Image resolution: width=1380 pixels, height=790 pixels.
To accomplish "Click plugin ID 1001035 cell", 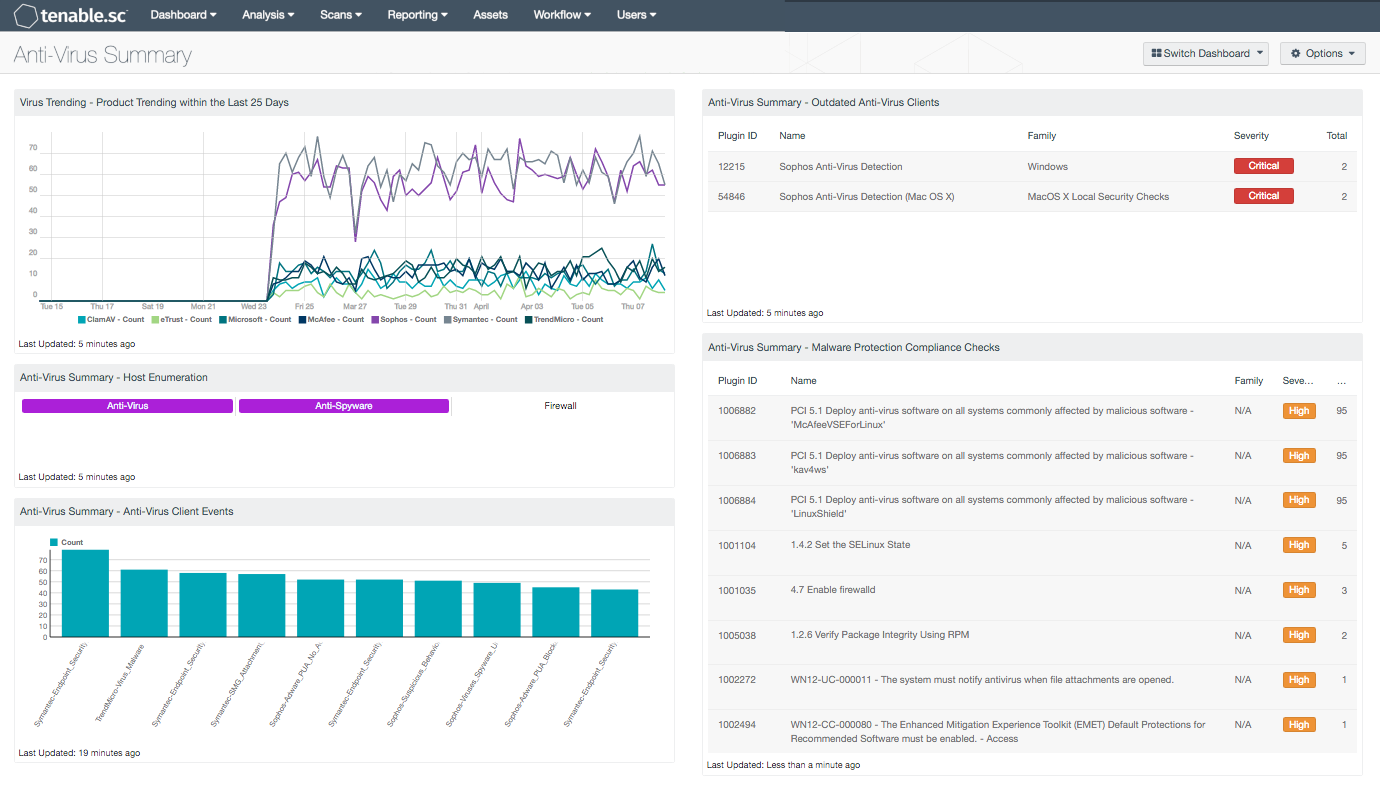I will click(x=737, y=590).
